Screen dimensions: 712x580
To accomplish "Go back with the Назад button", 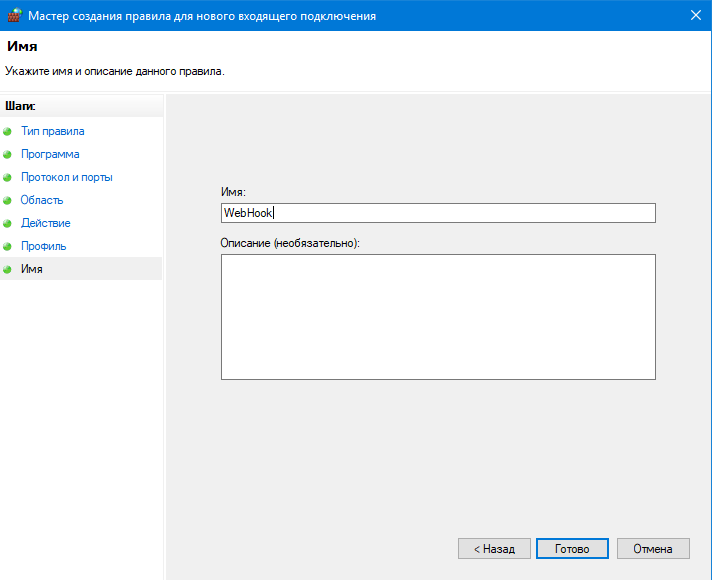I will tap(494, 549).
